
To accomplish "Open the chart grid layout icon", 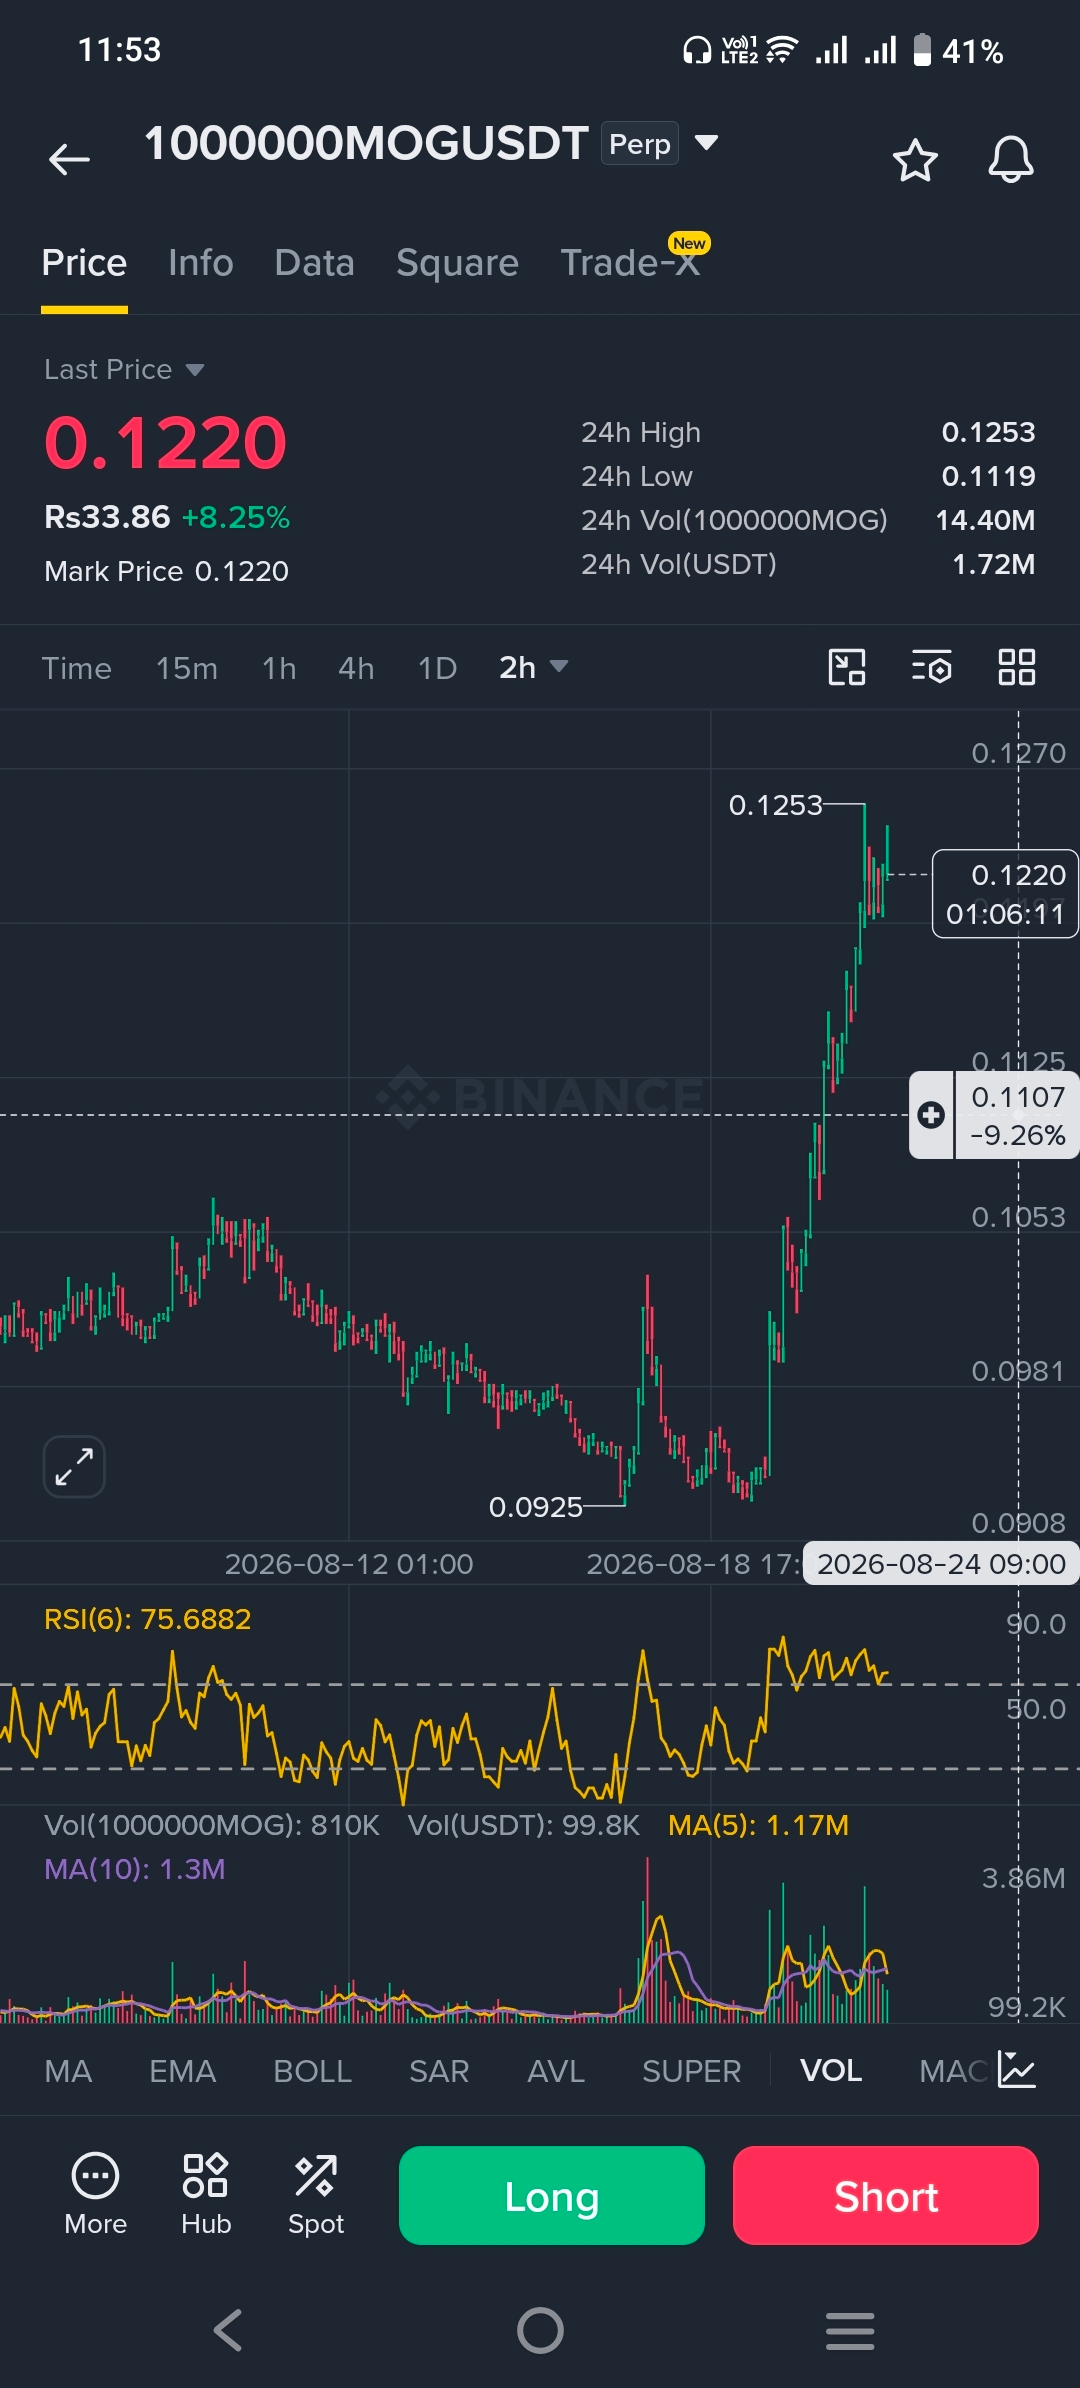I will click(x=1017, y=667).
